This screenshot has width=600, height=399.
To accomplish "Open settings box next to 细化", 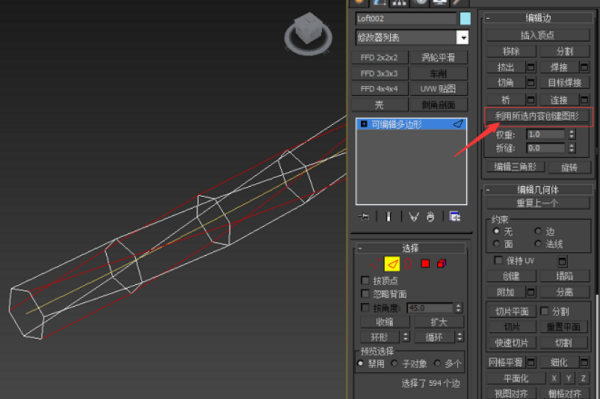I will coord(584,362).
